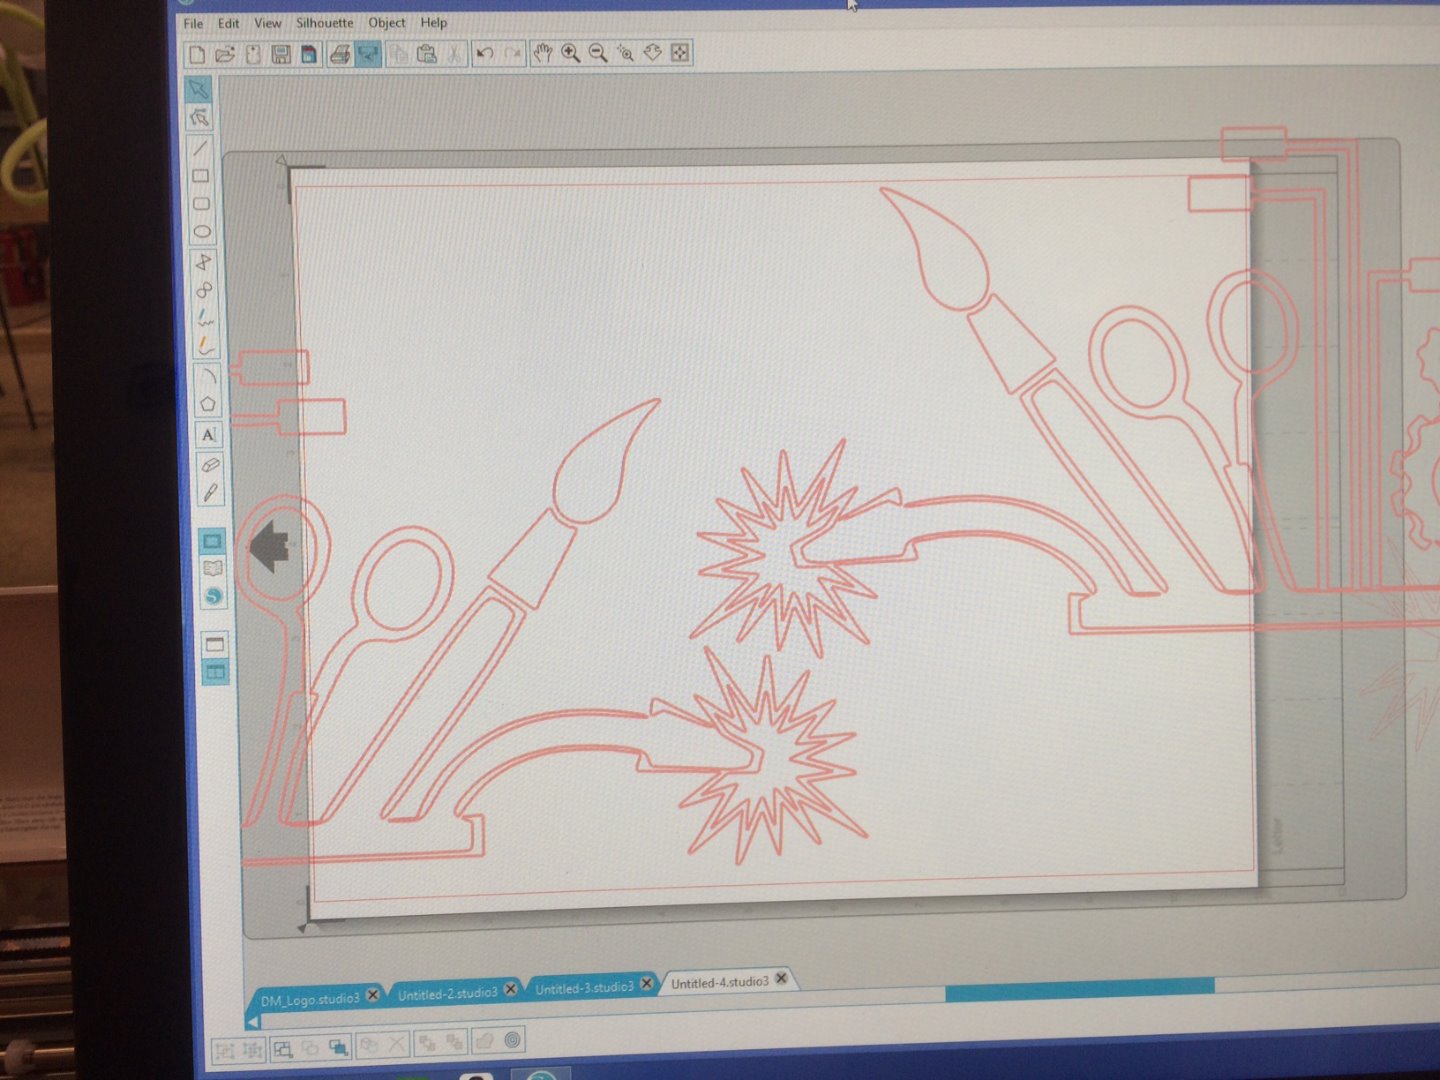Choose the Select arrow tool

[x=198, y=89]
